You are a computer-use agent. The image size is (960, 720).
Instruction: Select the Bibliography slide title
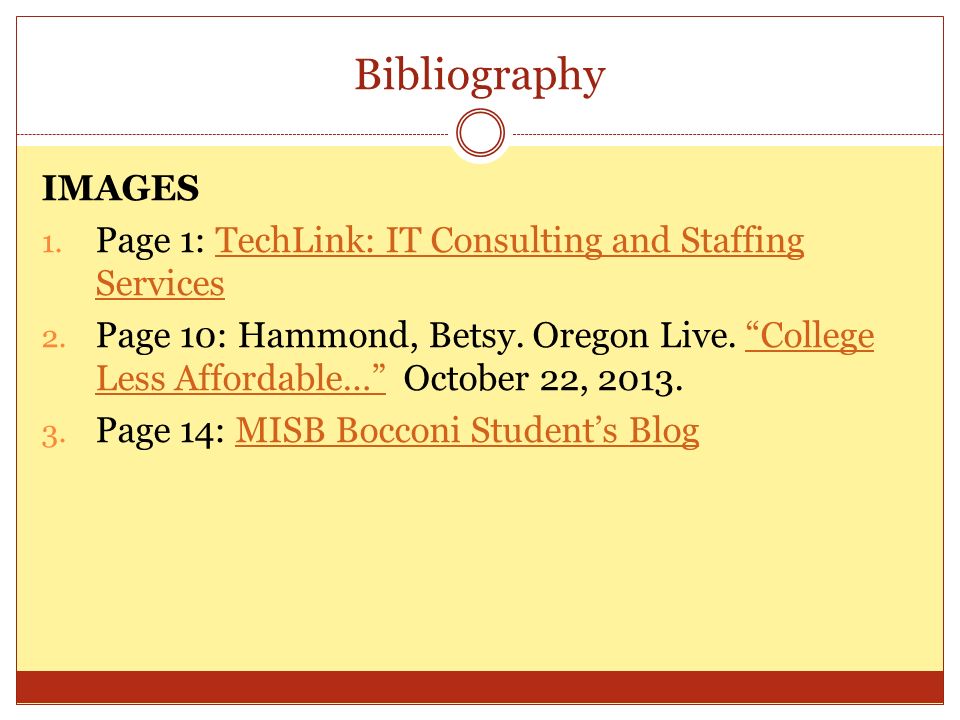tap(480, 76)
